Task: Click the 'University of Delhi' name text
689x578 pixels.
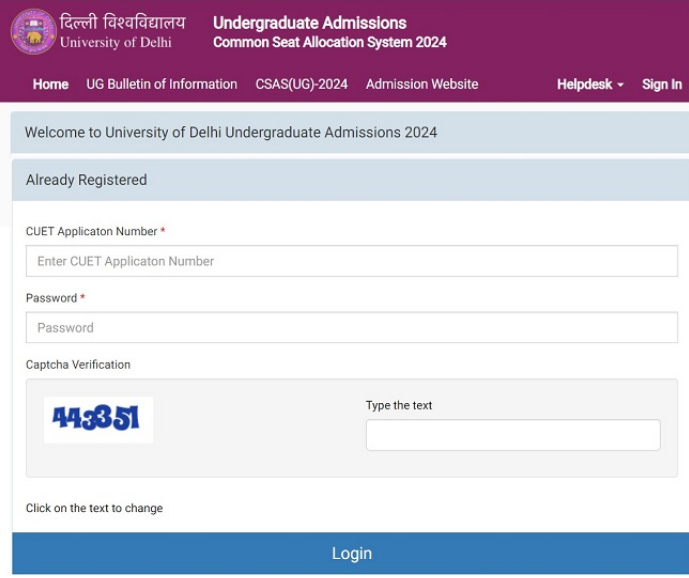Action: [x=116, y=42]
